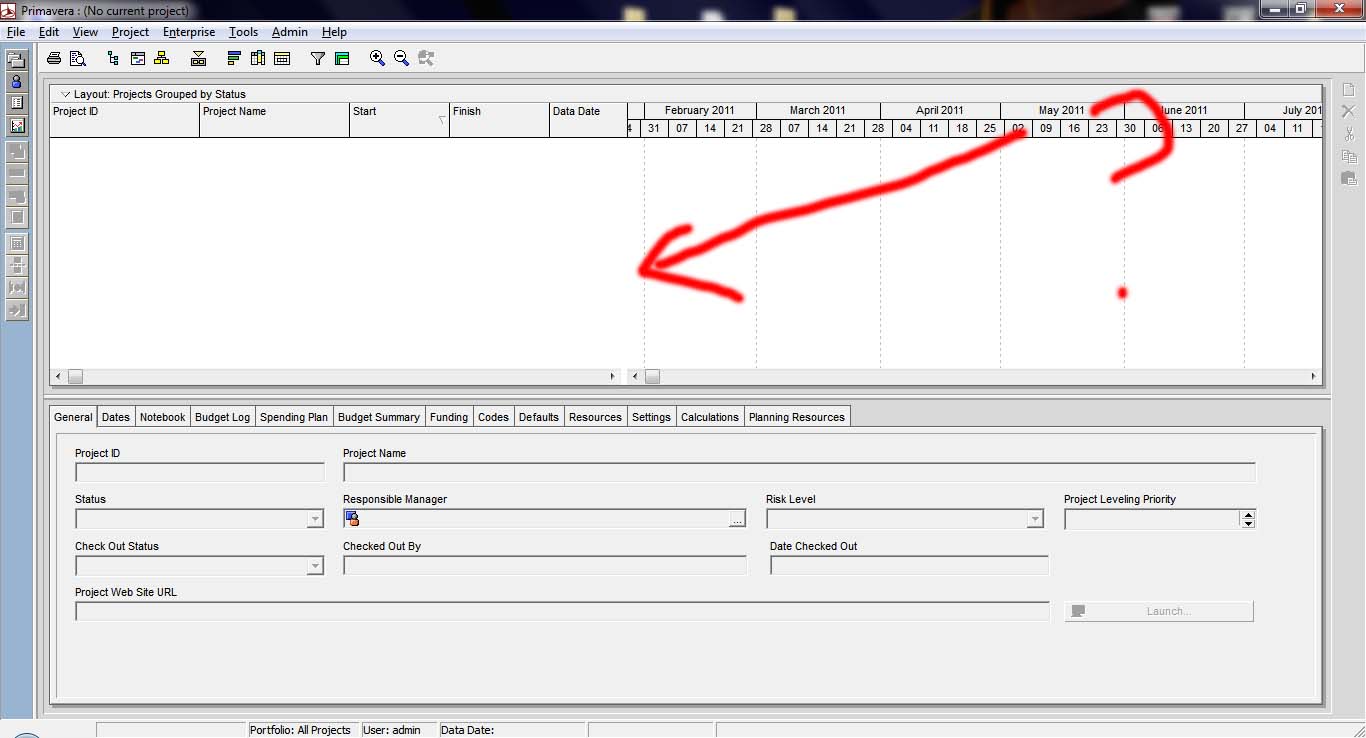
Task: Open the Timescale toolbar icon
Action: tap(282, 59)
